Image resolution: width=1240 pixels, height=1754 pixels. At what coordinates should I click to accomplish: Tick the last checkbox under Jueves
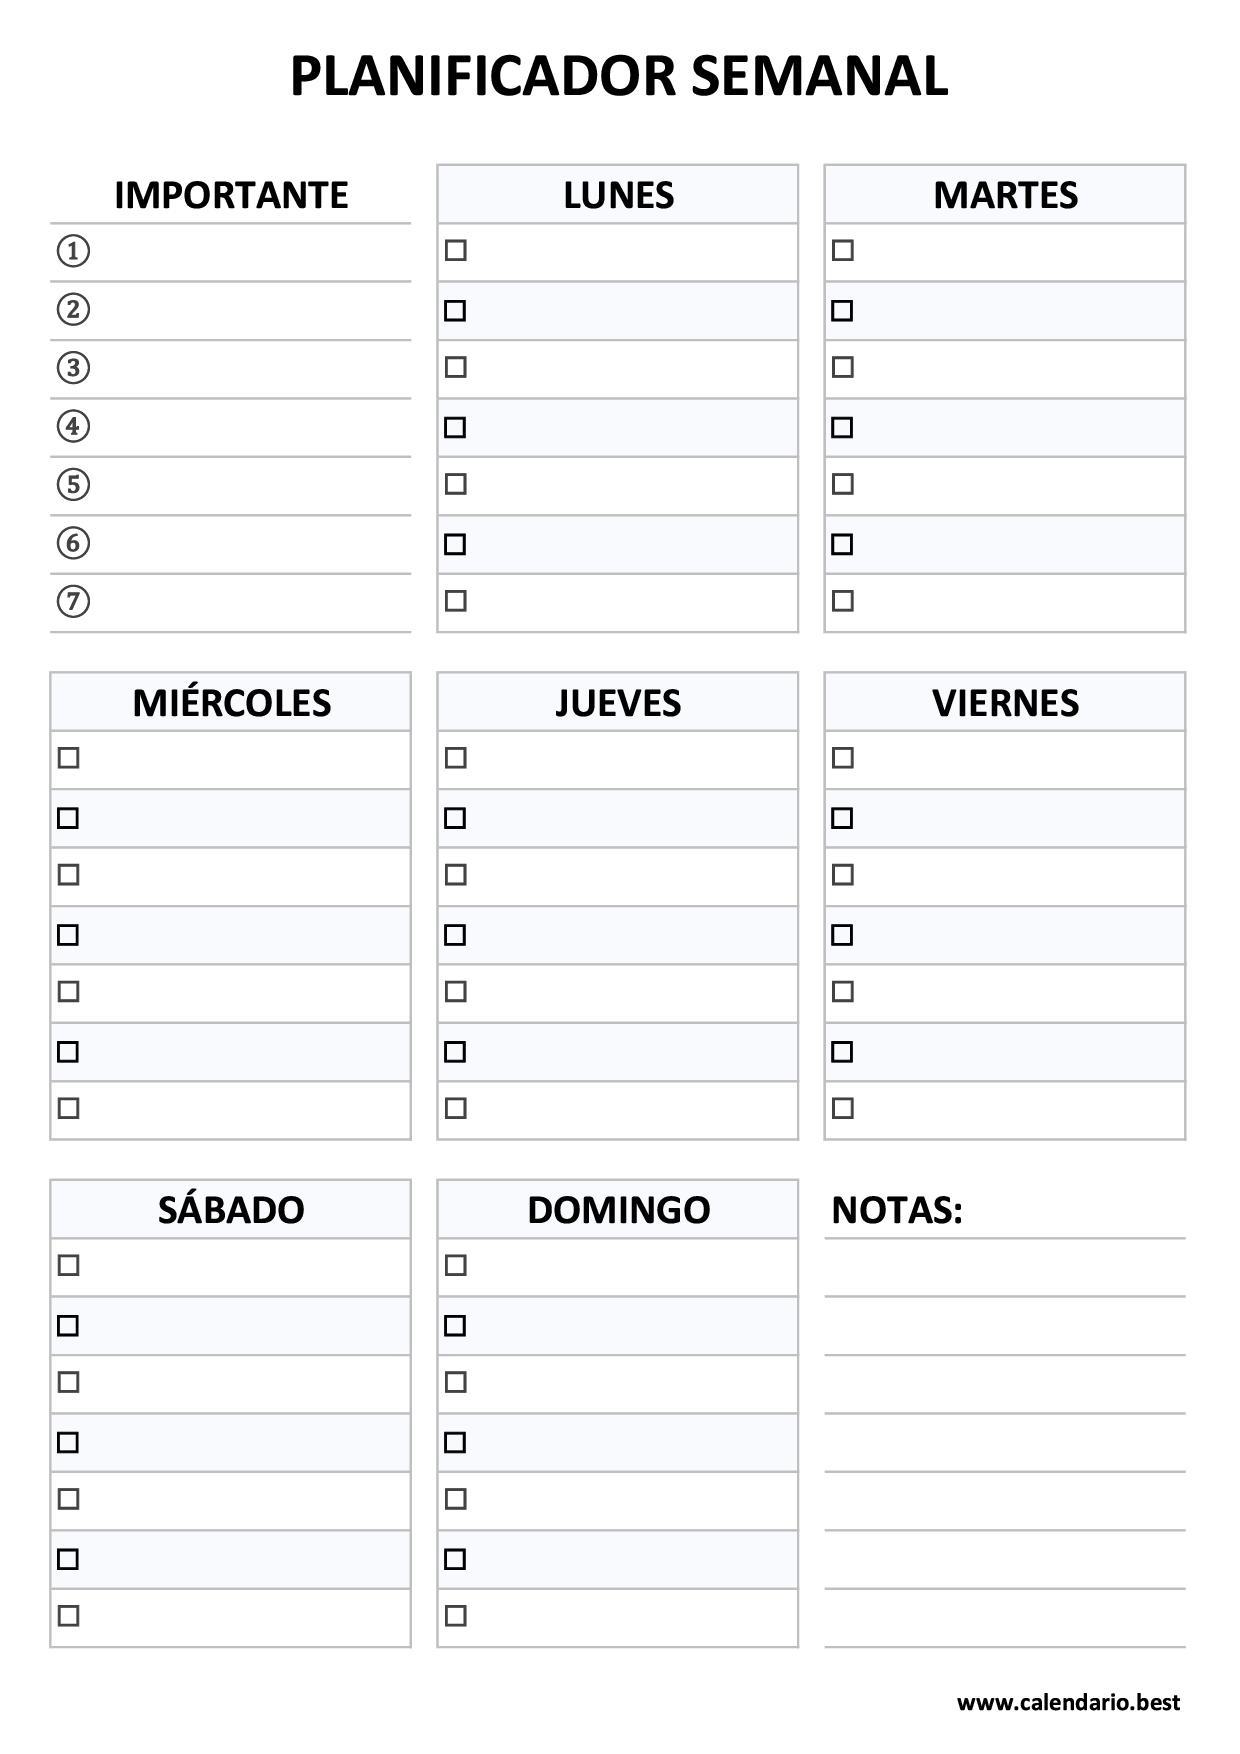pyautogui.click(x=456, y=1108)
